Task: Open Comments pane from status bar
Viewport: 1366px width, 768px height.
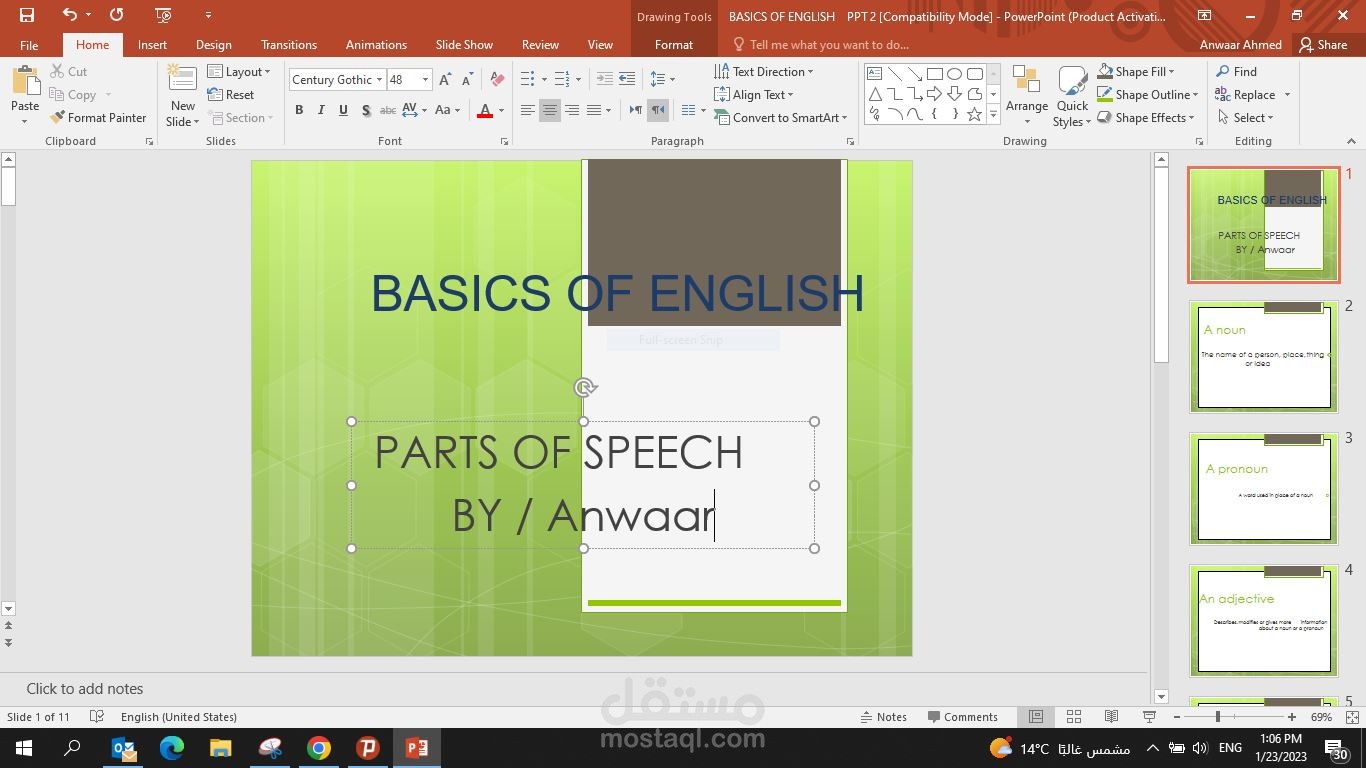Action: click(962, 717)
